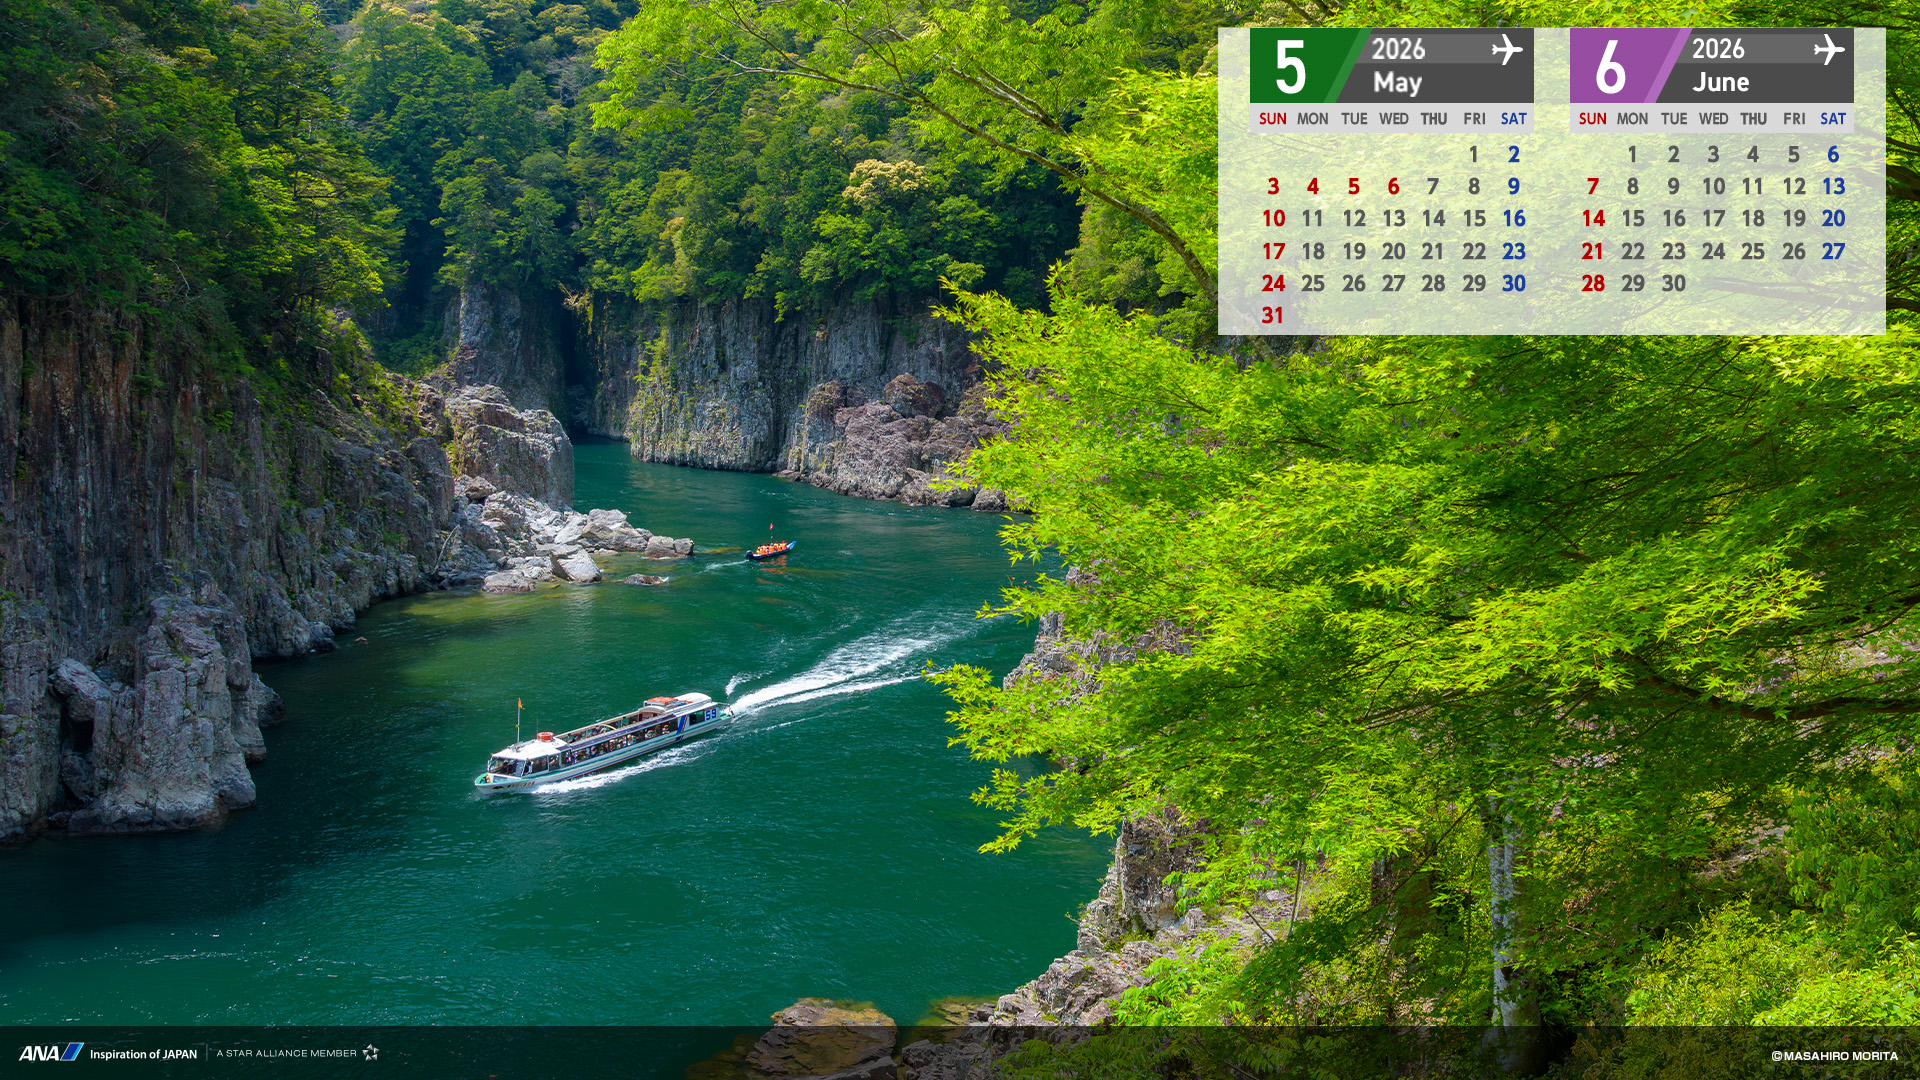Select May 31 on the calendar

click(x=1272, y=316)
